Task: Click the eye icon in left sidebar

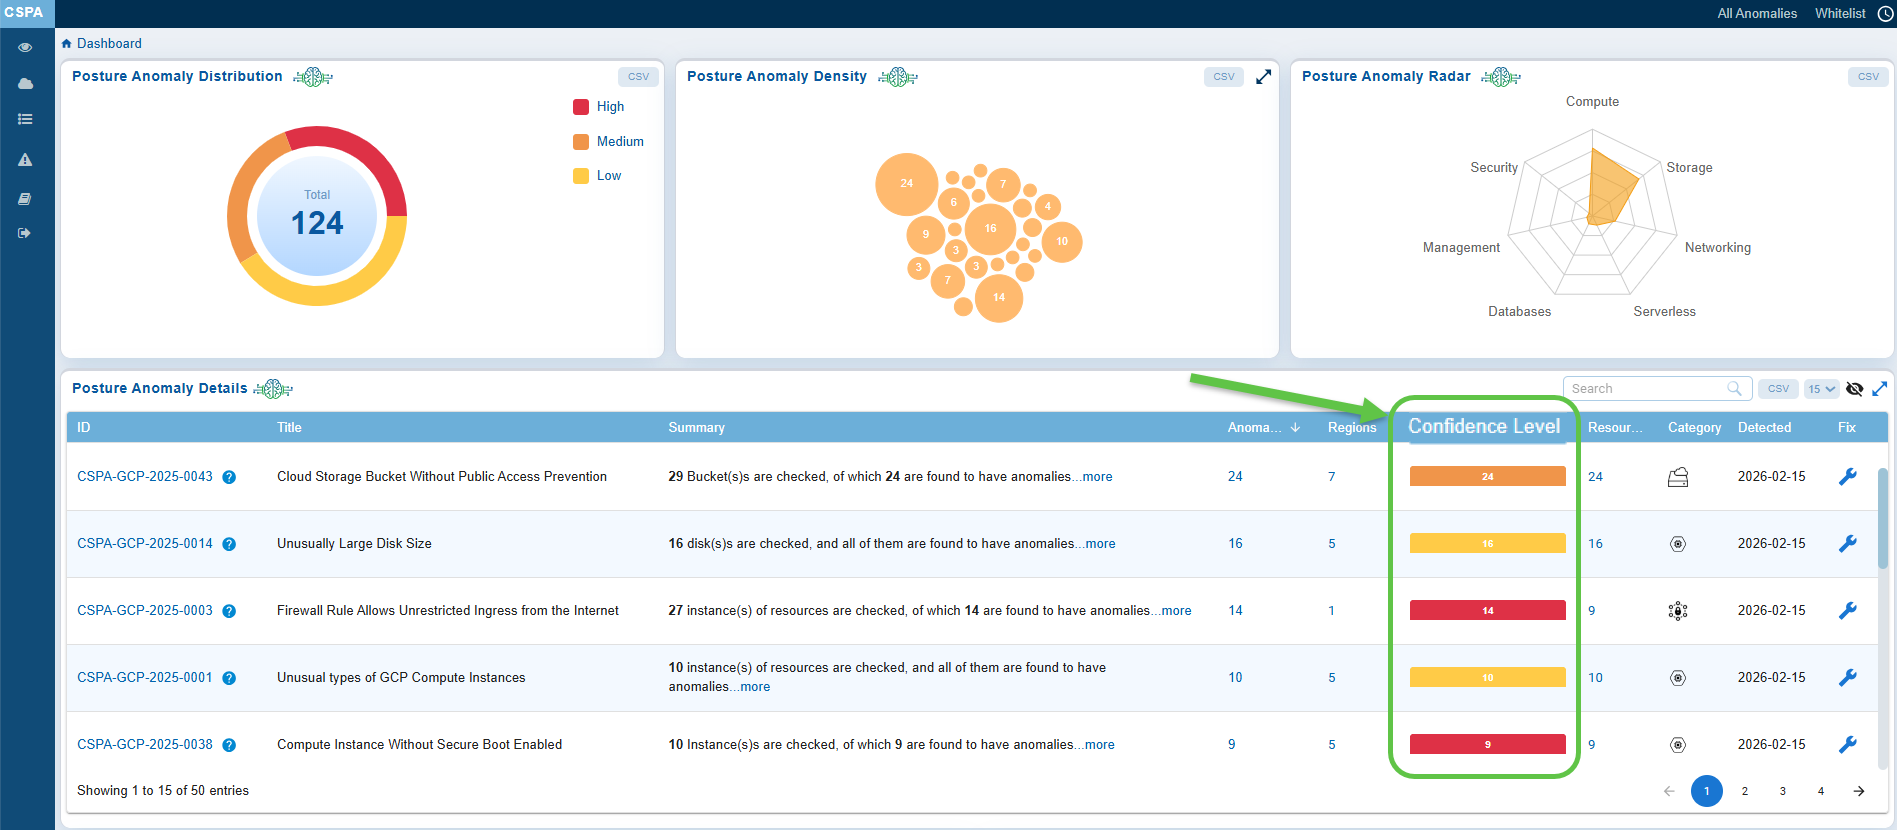Action: [x=25, y=47]
